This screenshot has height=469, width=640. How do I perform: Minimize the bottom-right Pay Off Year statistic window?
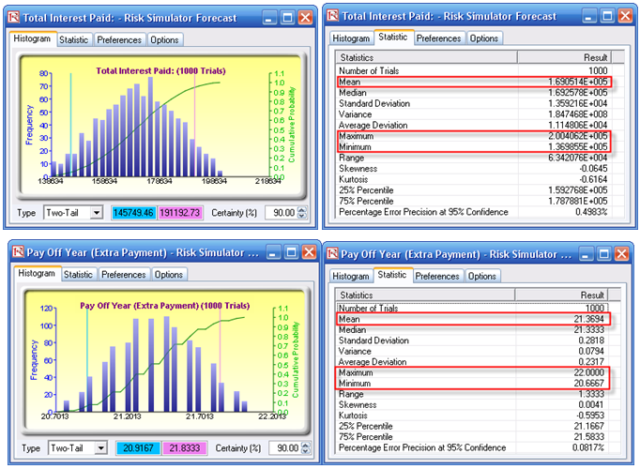585,254
